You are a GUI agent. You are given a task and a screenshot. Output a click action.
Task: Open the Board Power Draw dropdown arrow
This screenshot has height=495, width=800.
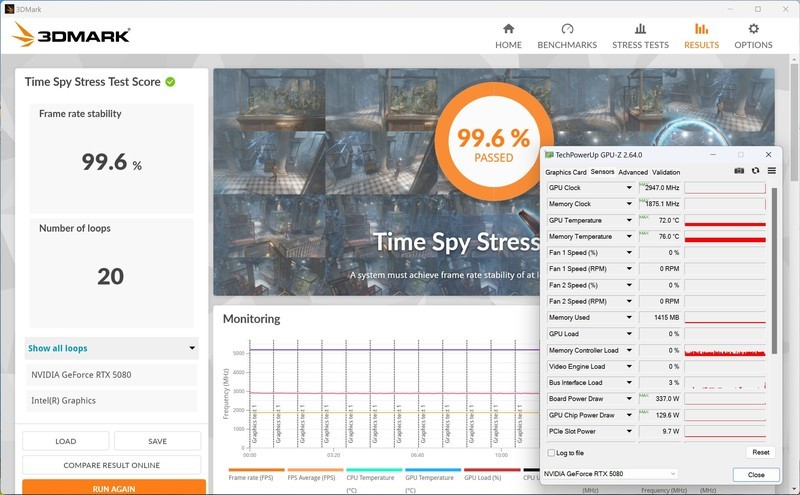[x=629, y=399]
